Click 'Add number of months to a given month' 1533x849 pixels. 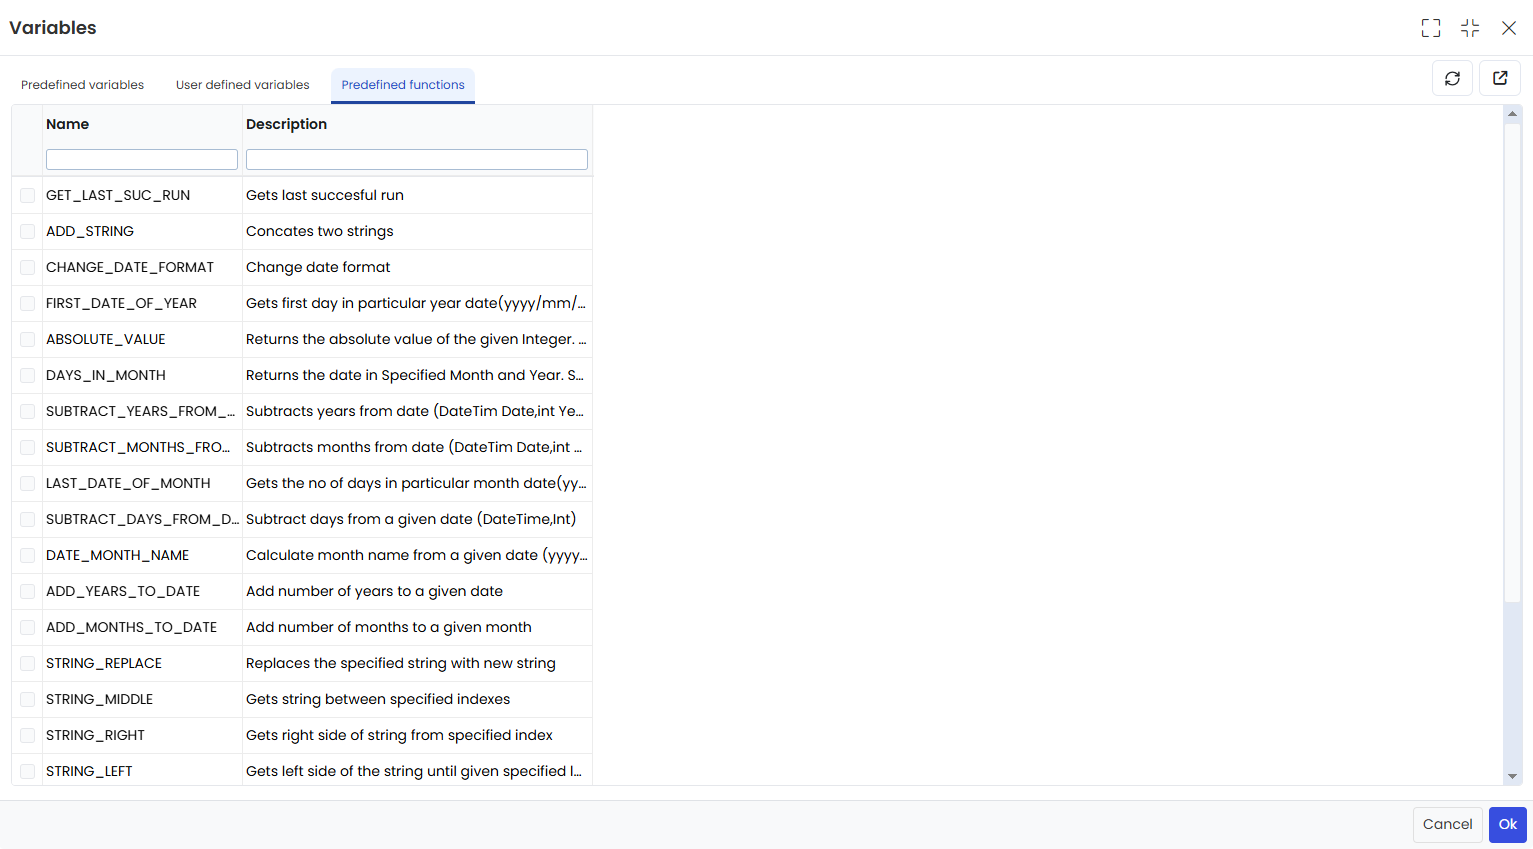[x=389, y=628]
